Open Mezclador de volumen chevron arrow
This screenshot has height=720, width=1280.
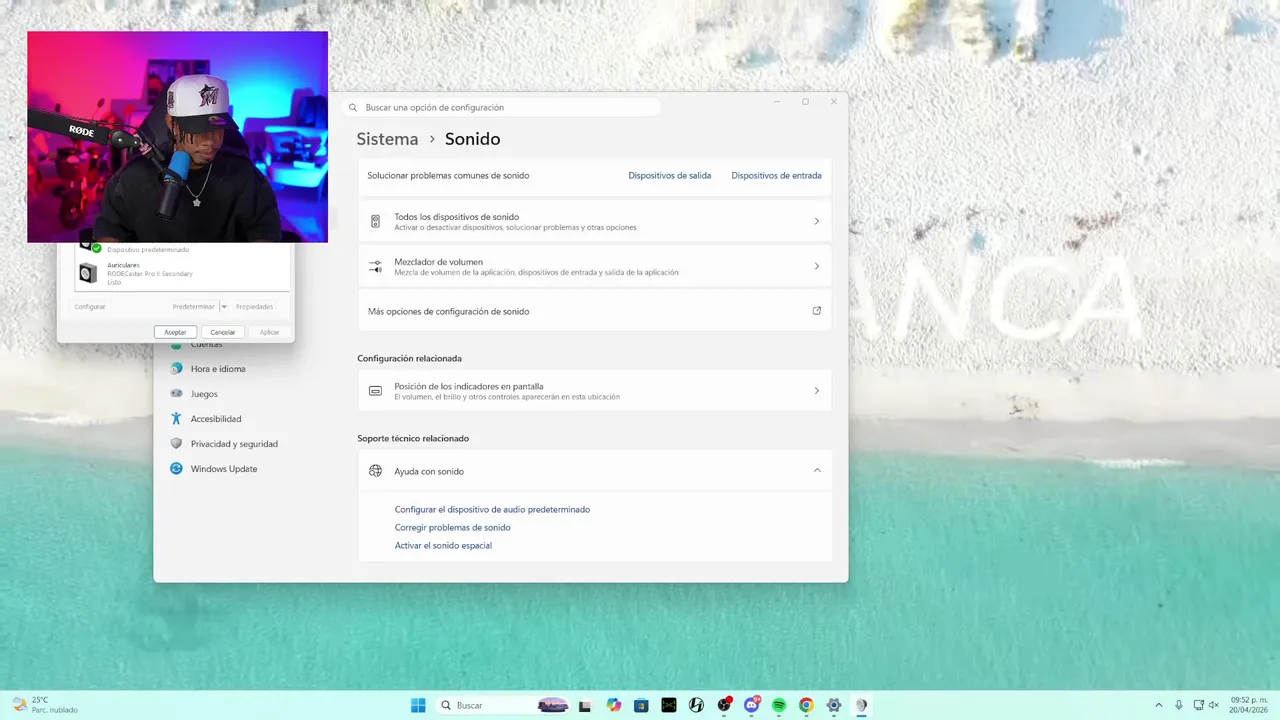pos(816,267)
